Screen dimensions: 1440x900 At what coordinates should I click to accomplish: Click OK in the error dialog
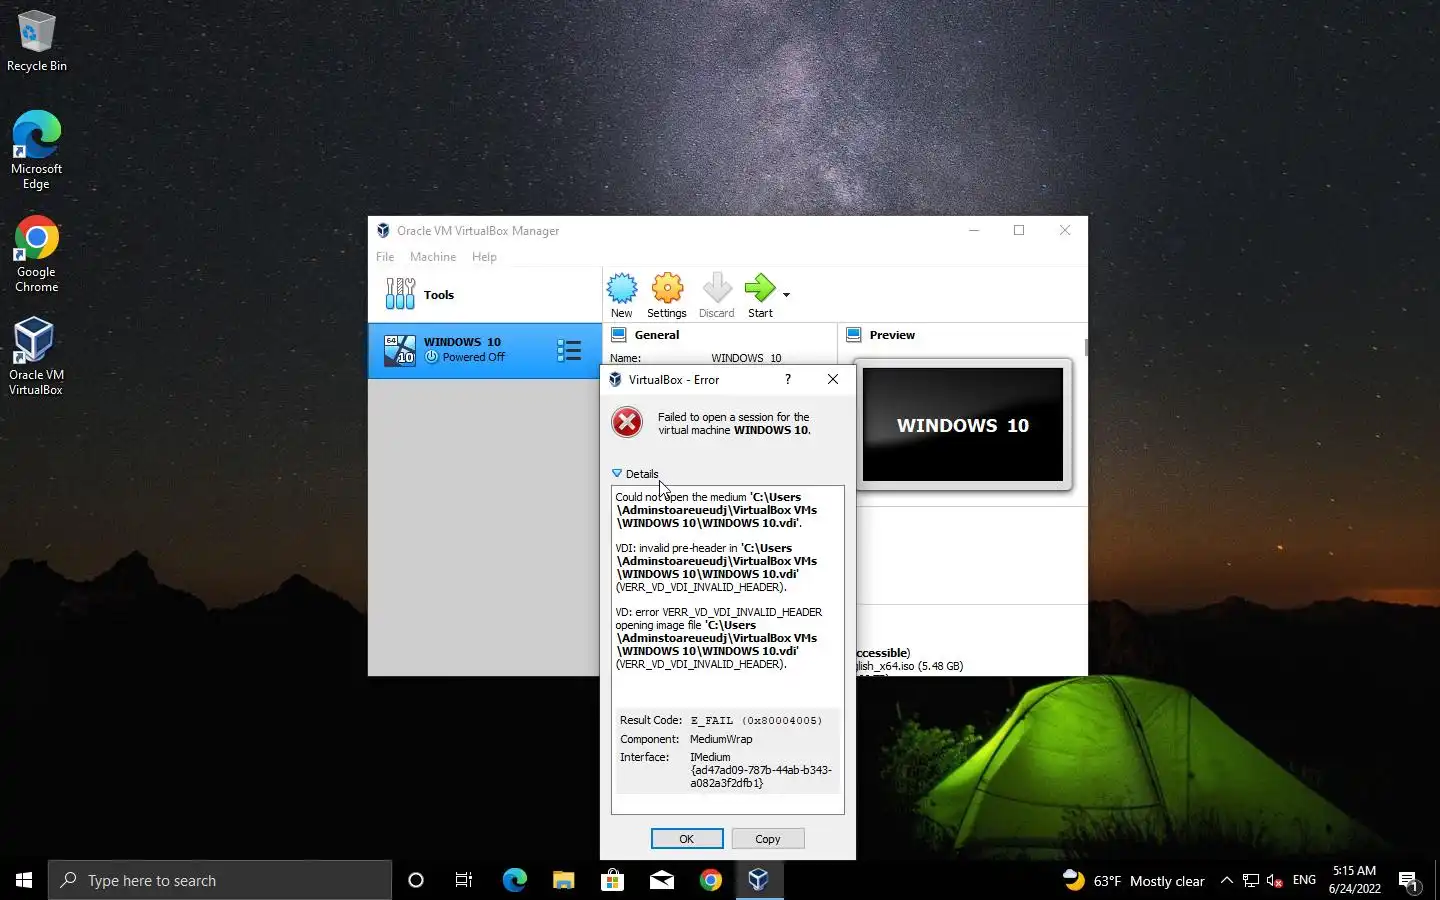(x=687, y=839)
